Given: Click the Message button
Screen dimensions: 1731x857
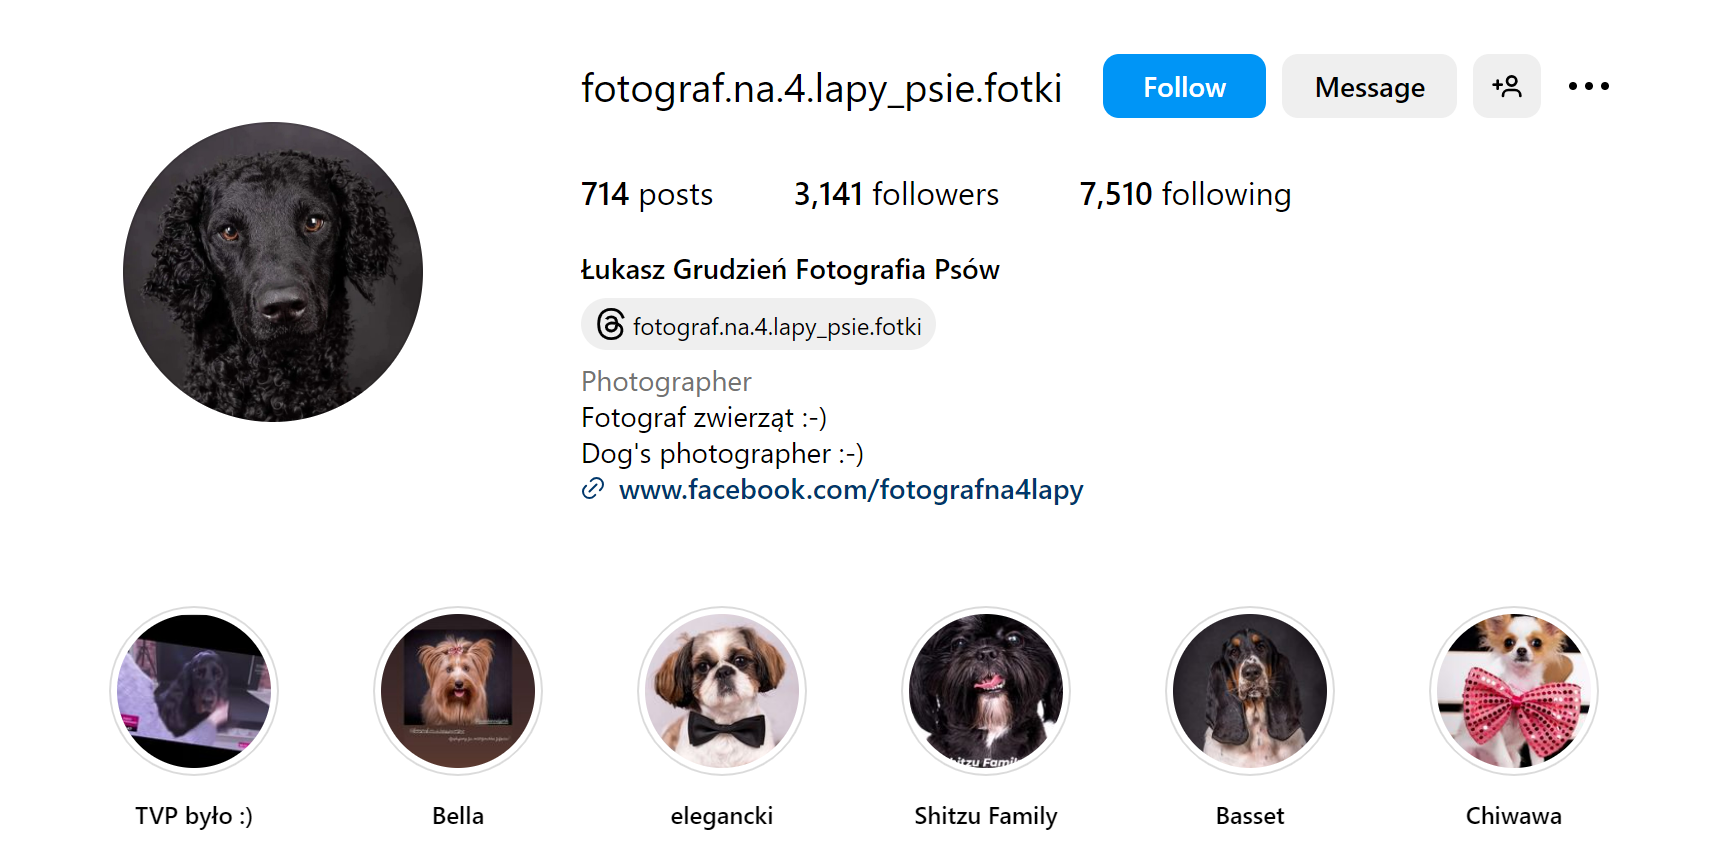Looking at the screenshot, I should pos(1369,86).
